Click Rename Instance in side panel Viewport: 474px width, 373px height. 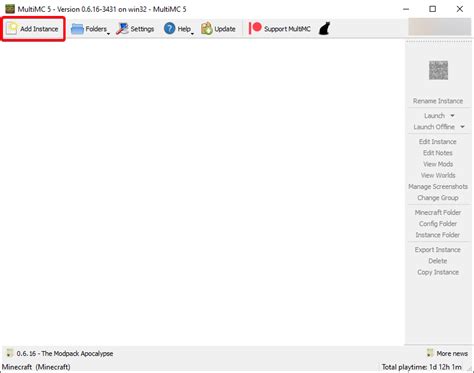point(438,101)
